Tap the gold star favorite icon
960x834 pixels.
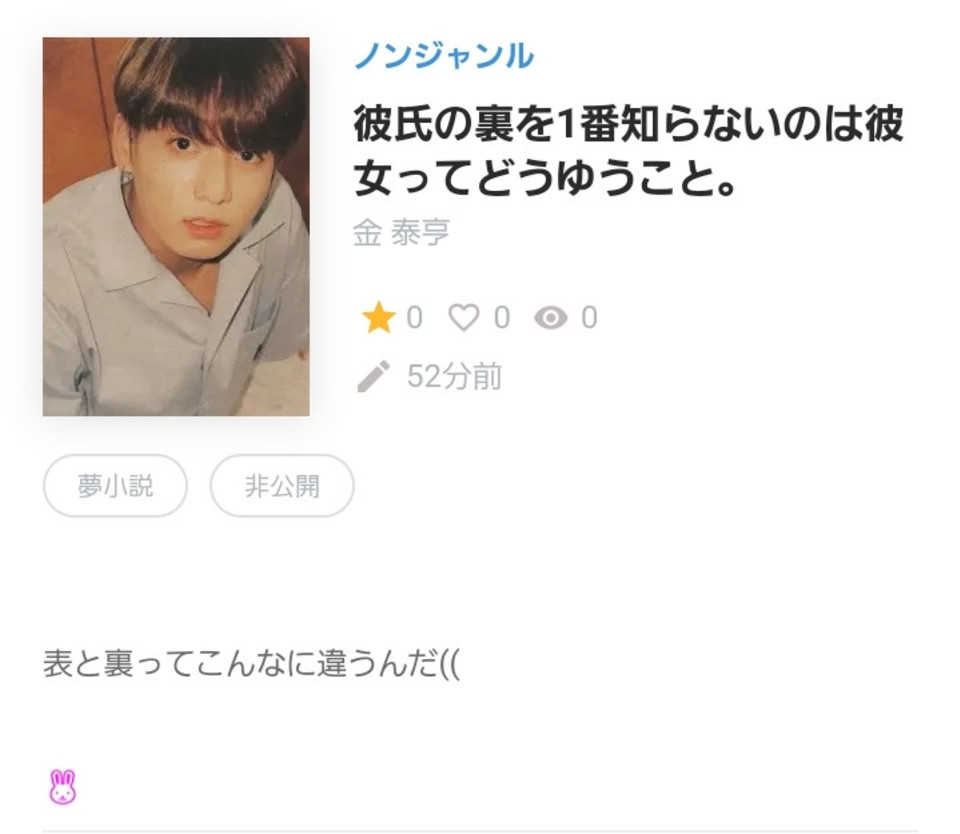[x=378, y=317]
